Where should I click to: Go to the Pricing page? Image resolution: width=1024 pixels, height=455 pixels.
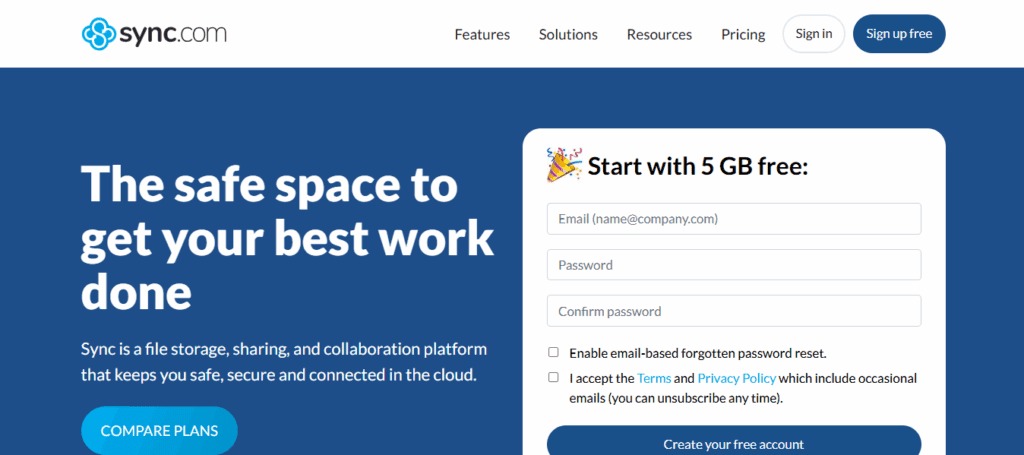[743, 35]
